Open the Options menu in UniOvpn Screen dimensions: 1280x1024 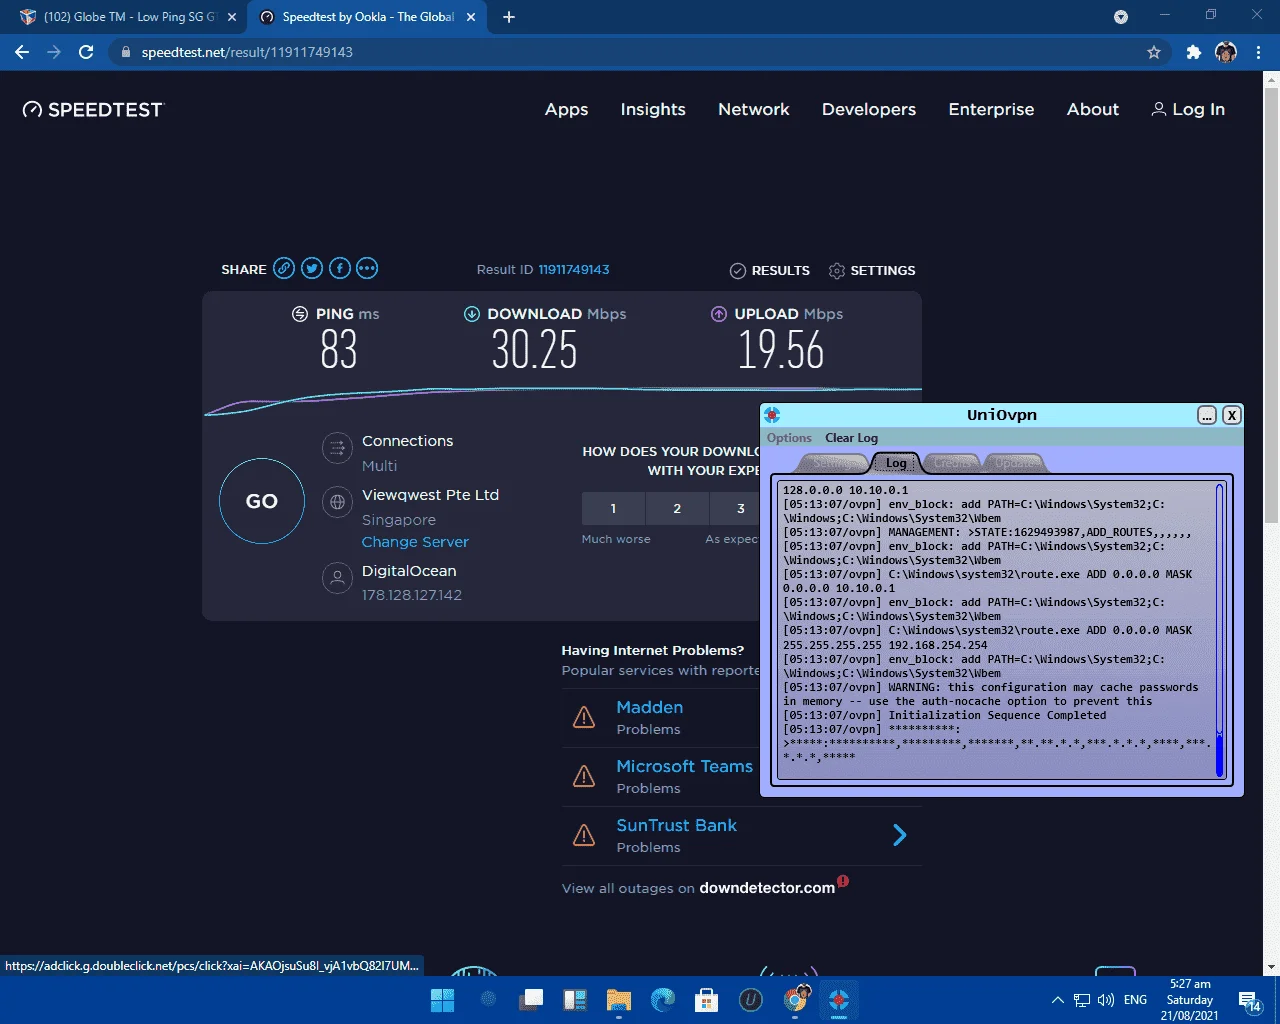tap(789, 438)
